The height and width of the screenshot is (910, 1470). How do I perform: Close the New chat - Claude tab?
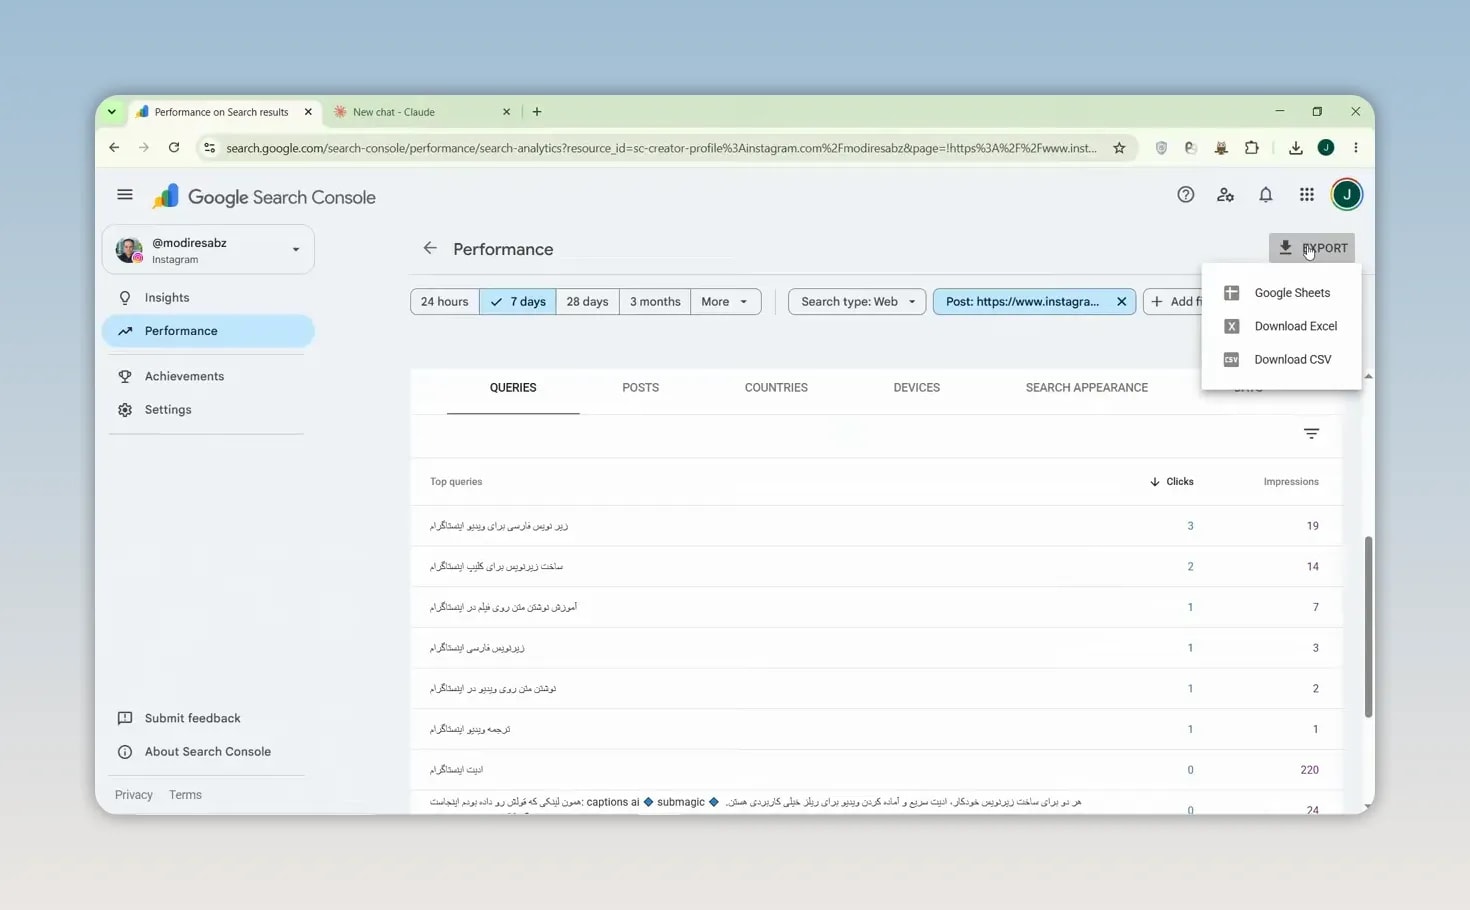[506, 112]
